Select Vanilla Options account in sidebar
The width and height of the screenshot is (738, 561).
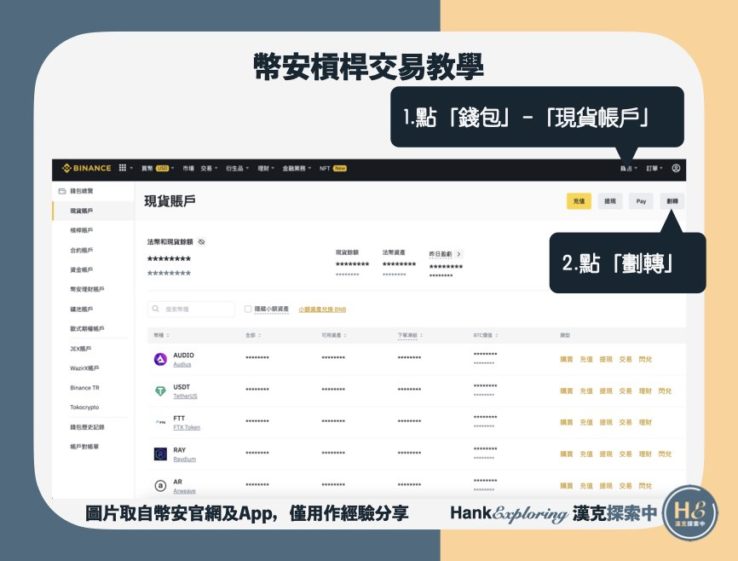coord(87,329)
